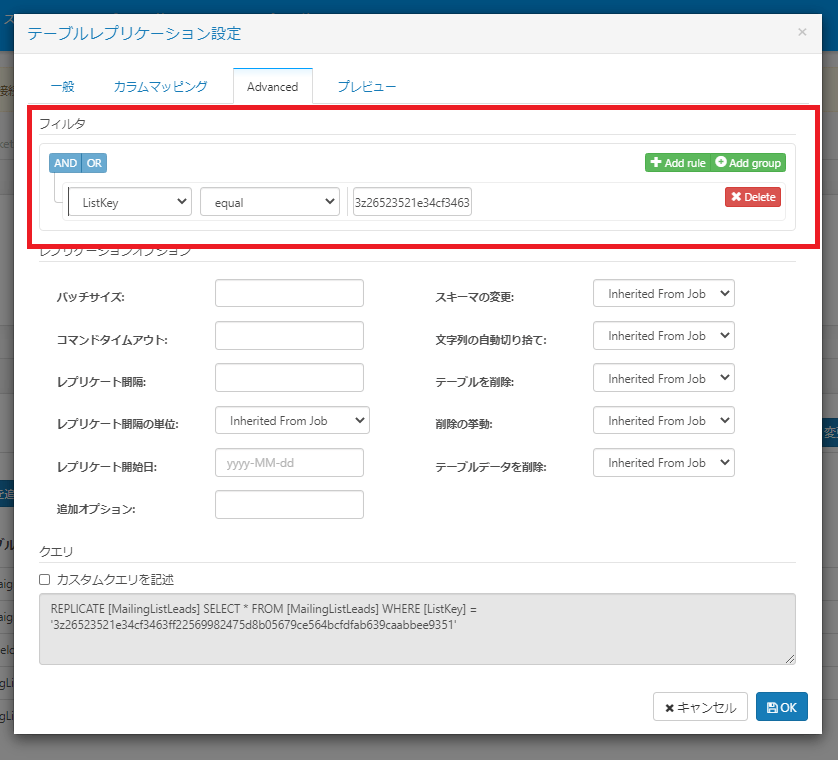Click the Add rule plus button
The image size is (838, 760).
[x=678, y=163]
